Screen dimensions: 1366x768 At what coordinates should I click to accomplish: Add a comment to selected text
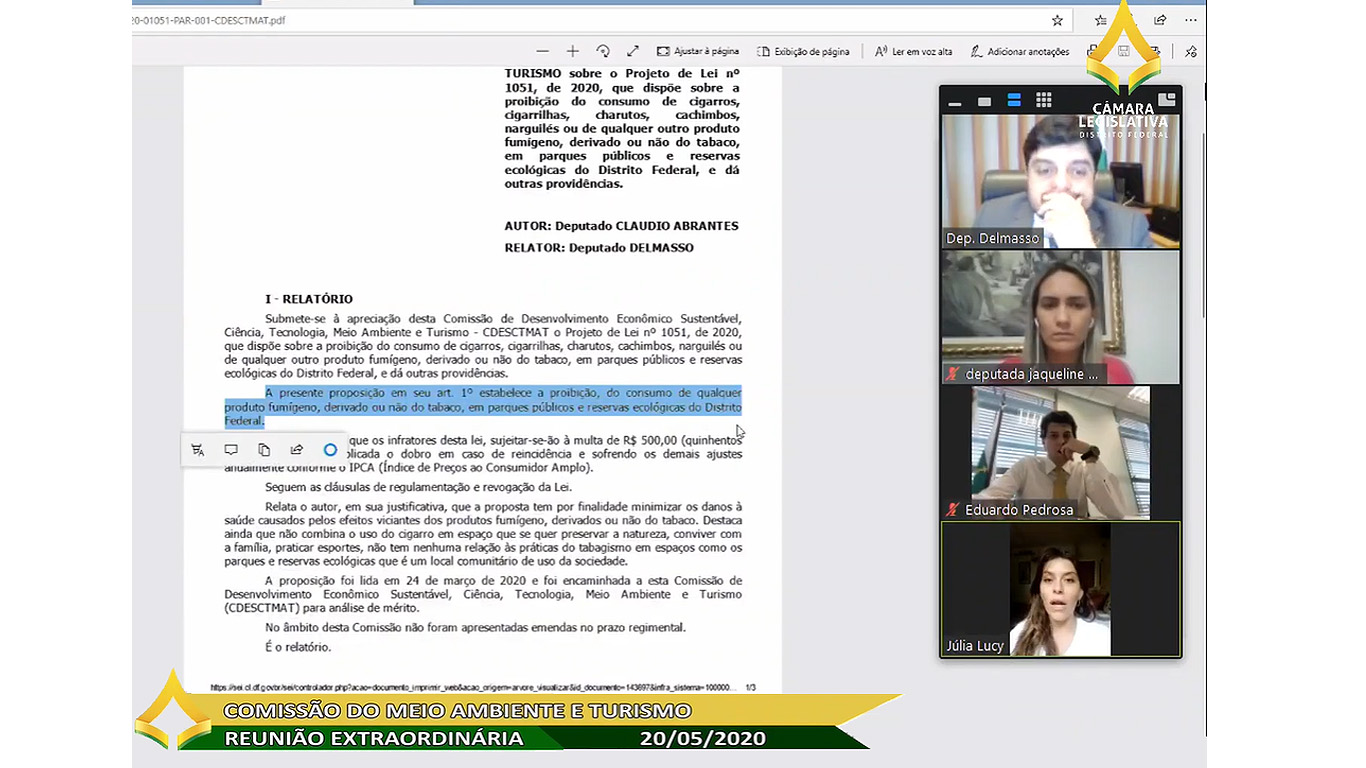click(x=231, y=450)
